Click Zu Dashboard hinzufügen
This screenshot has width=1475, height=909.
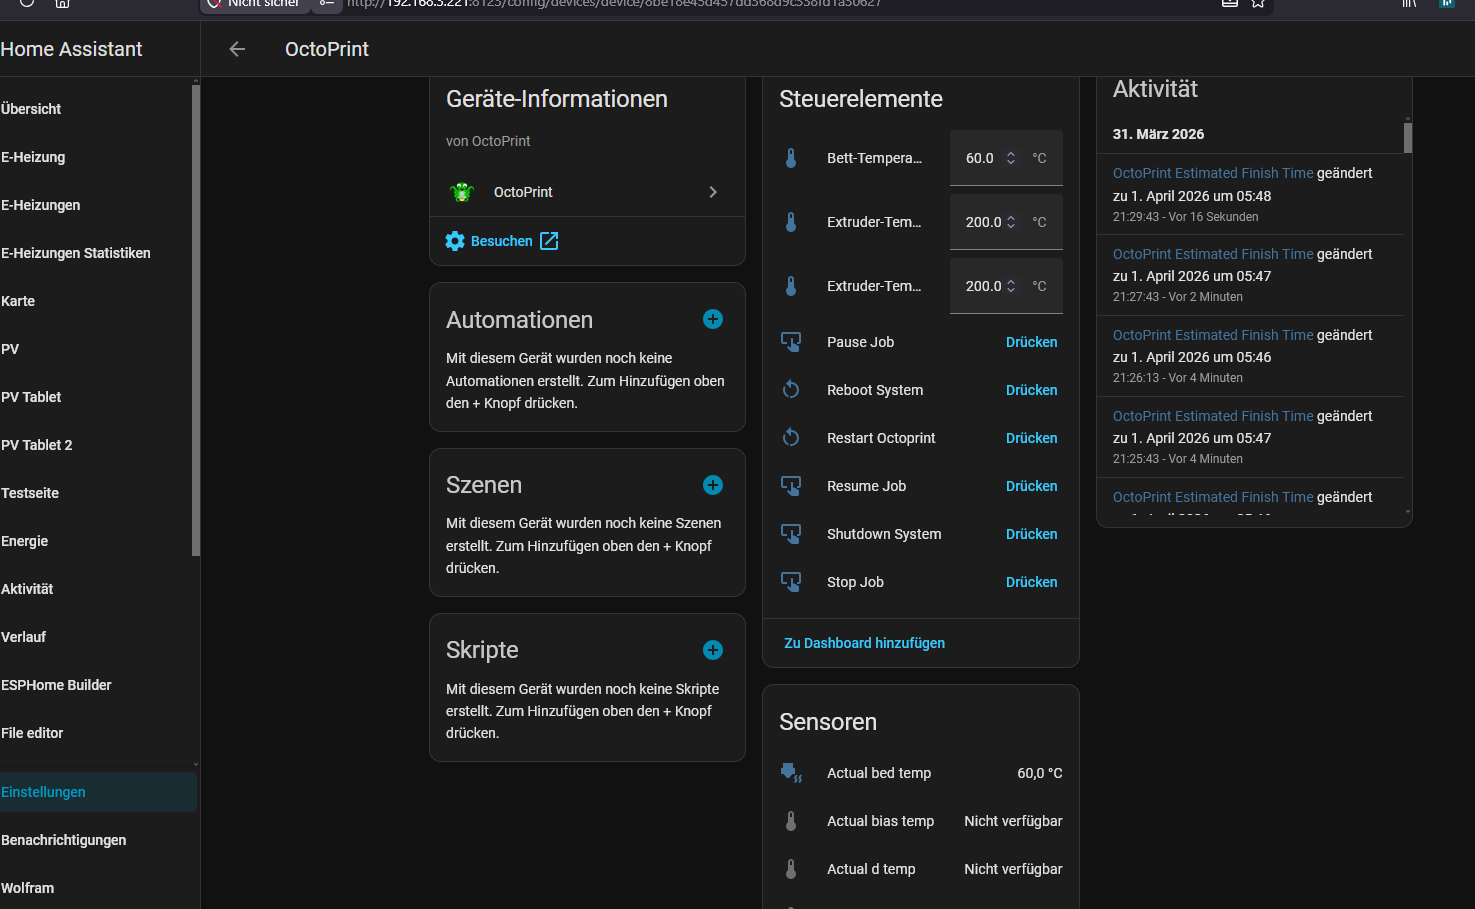tap(864, 642)
